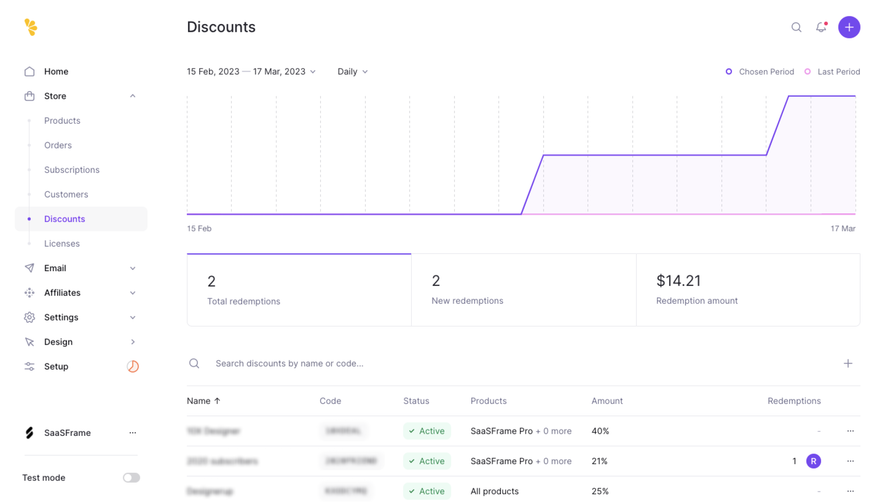
Task: Click '+ 0 more' in 40% row
Action: tap(554, 431)
